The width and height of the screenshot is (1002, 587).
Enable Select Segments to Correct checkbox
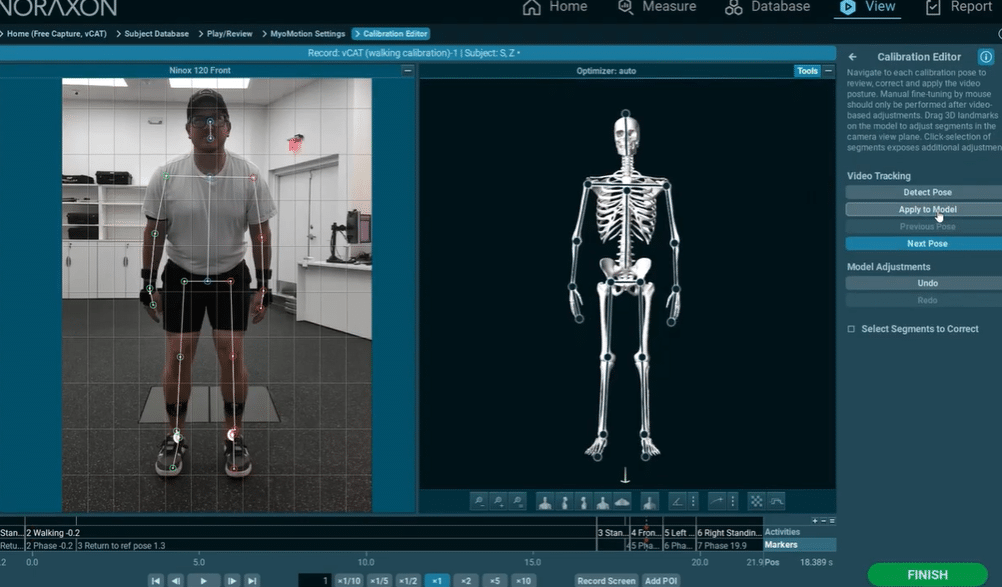(x=852, y=329)
